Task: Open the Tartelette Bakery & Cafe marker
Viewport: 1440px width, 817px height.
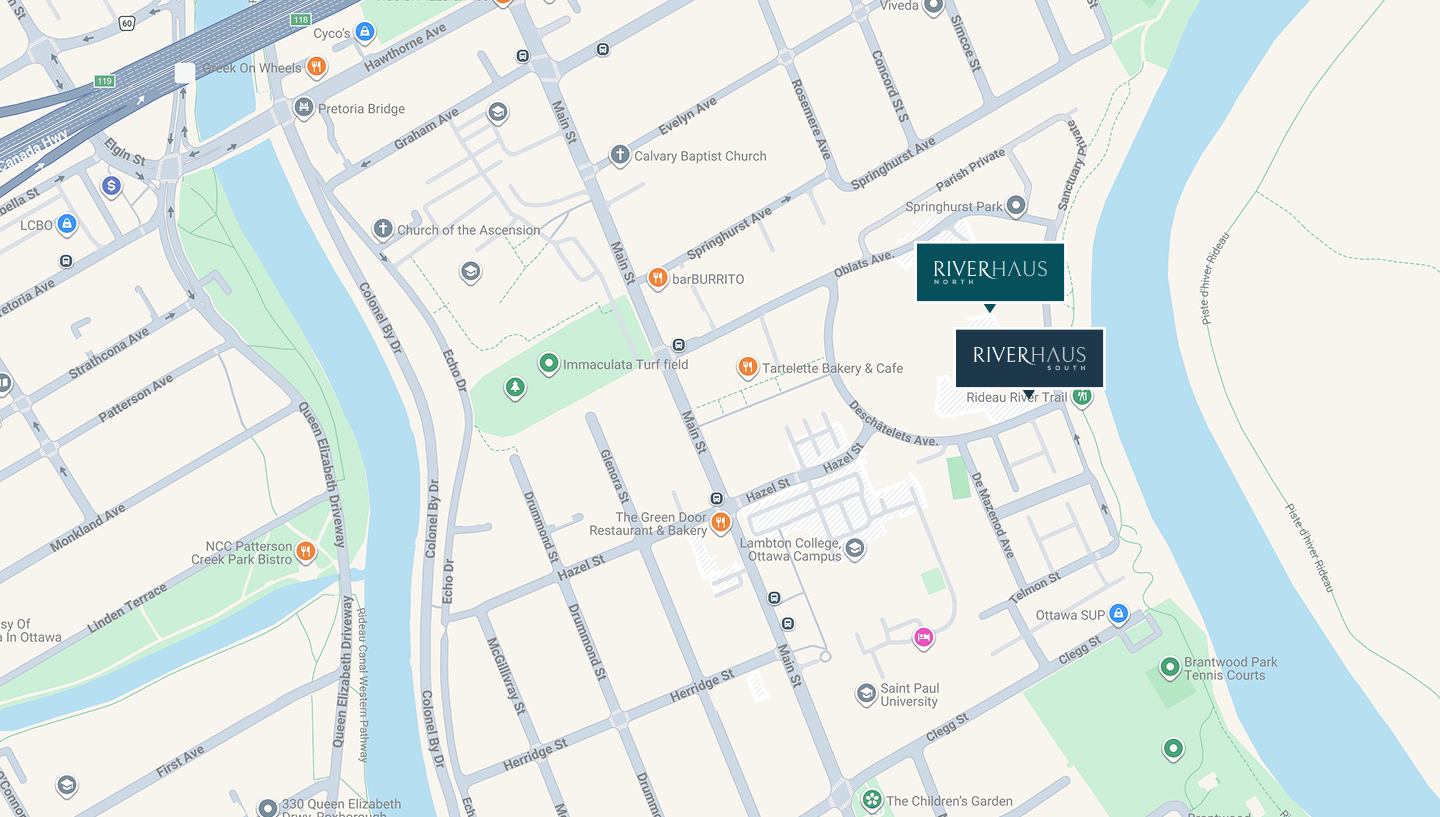Action: [x=747, y=367]
